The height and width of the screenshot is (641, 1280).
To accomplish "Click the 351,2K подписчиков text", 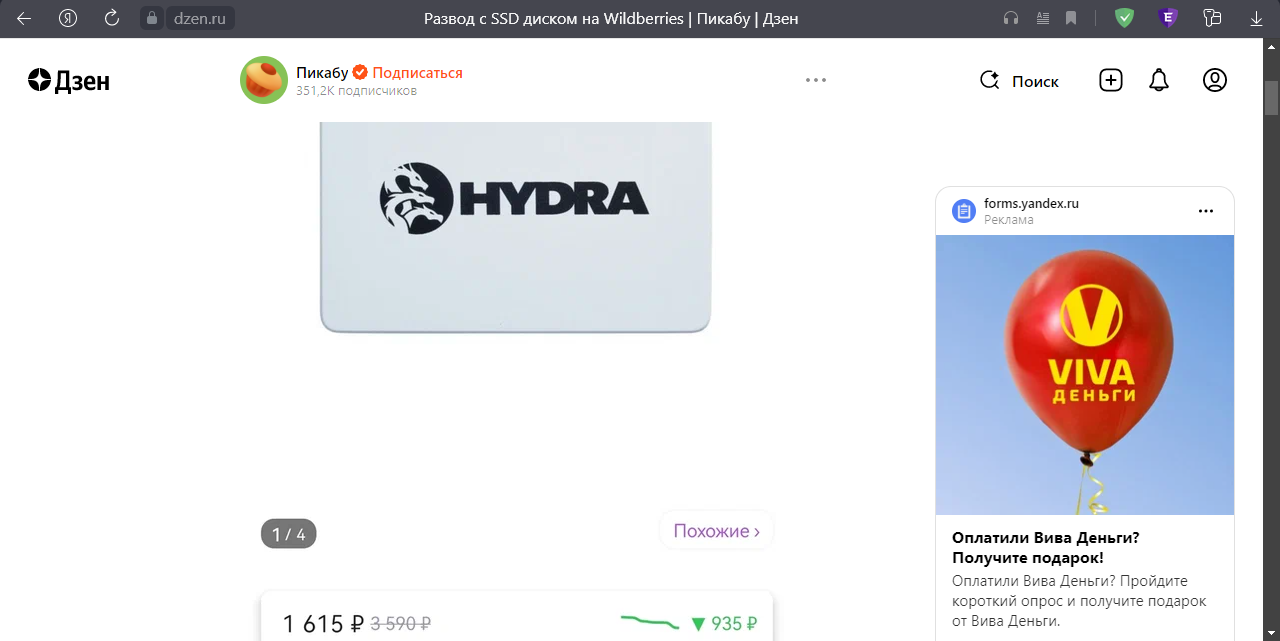I will 356,91.
